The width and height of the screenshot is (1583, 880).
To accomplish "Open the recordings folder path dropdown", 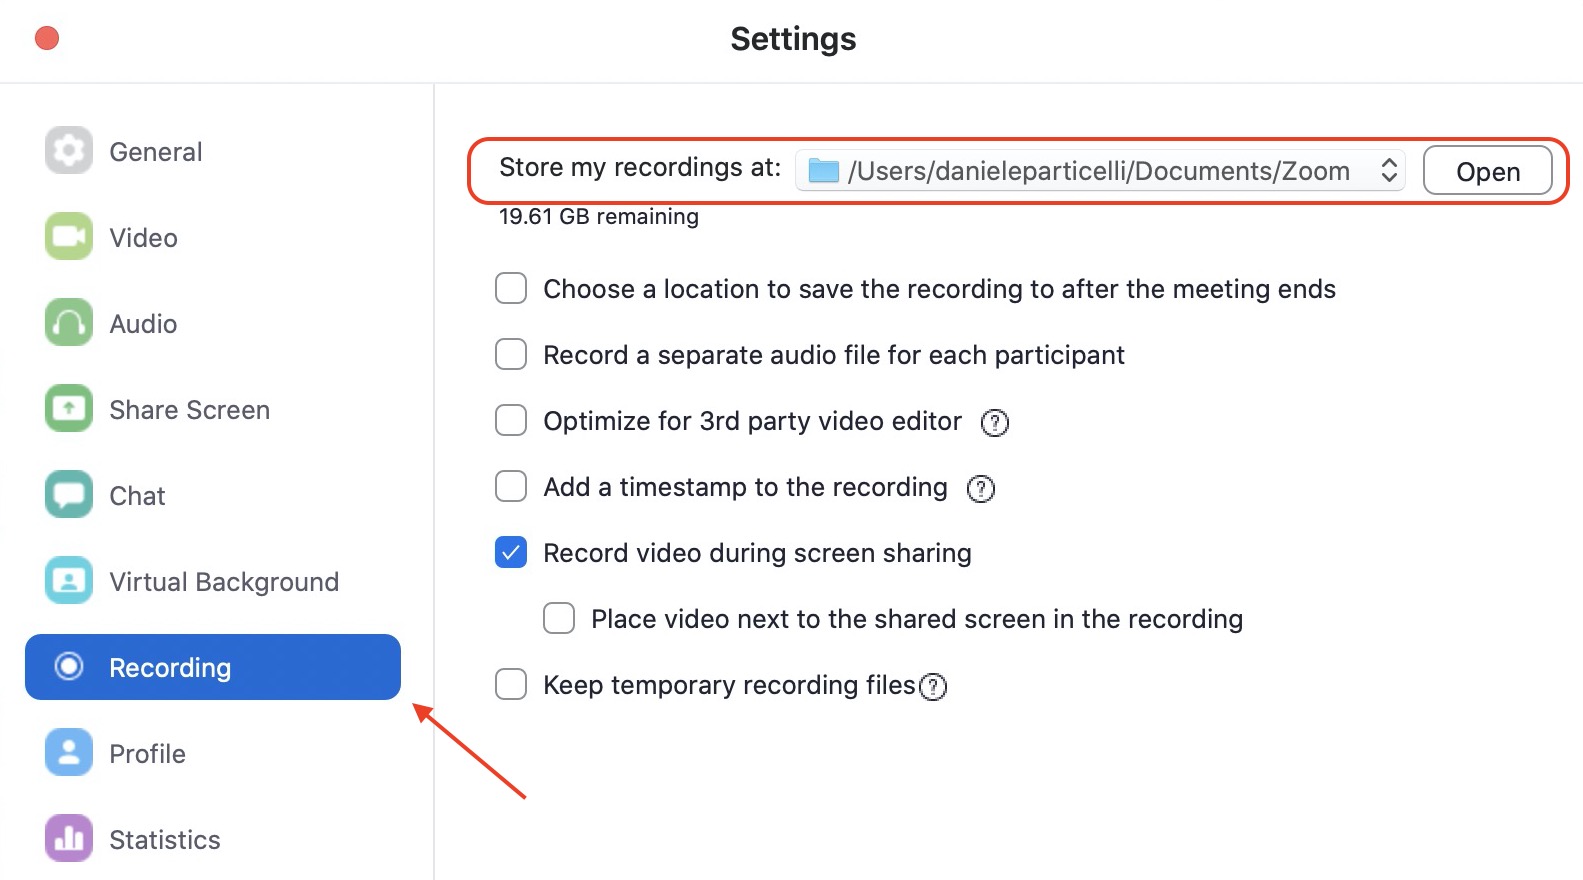I will pos(1100,171).
